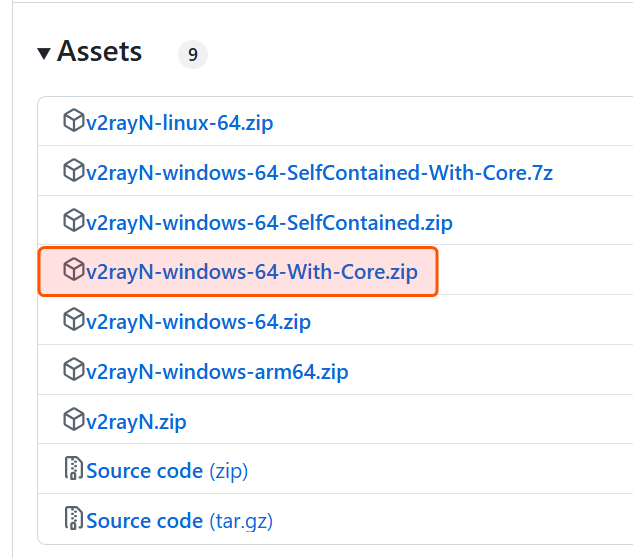
Task: Click package icon beside v2rayN.zip
Action: (74, 421)
